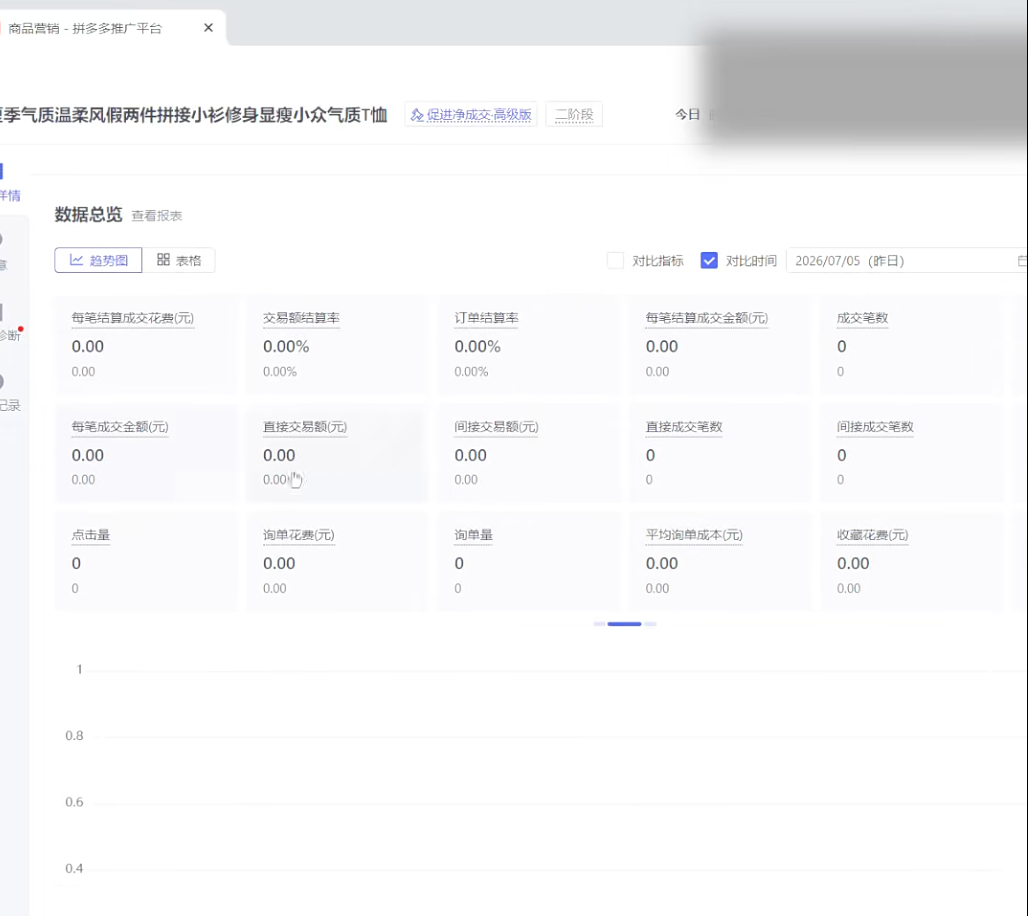Open the 2026/07/05 (昨日) comparison date field
This screenshot has height=916, width=1028.
tap(906, 261)
